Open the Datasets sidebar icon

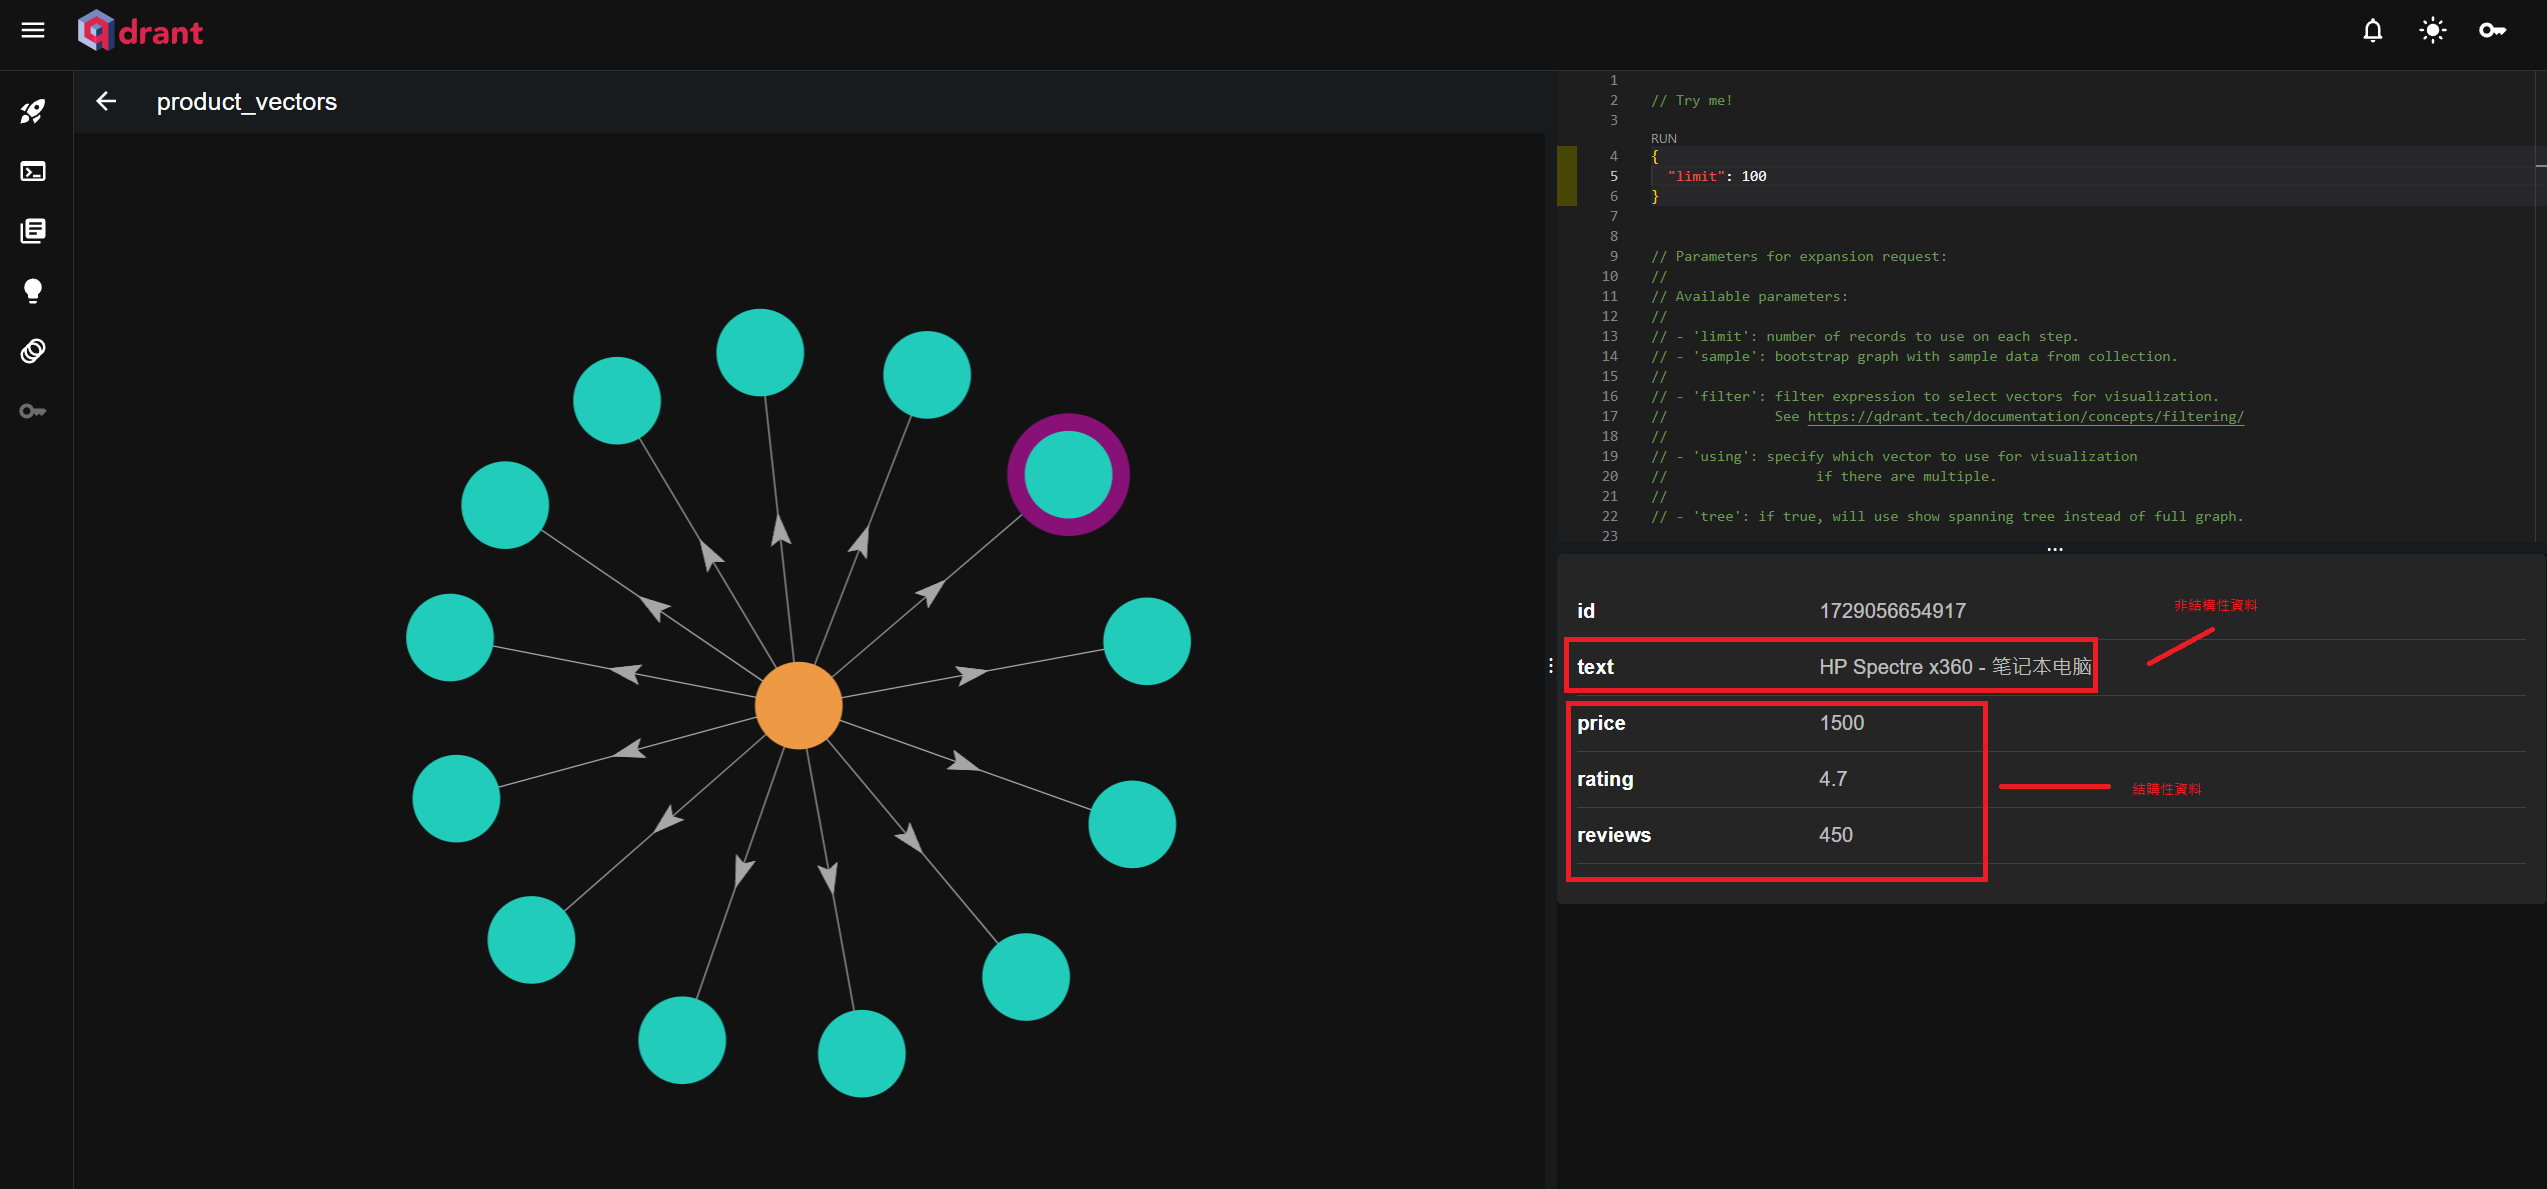click(33, 351)
